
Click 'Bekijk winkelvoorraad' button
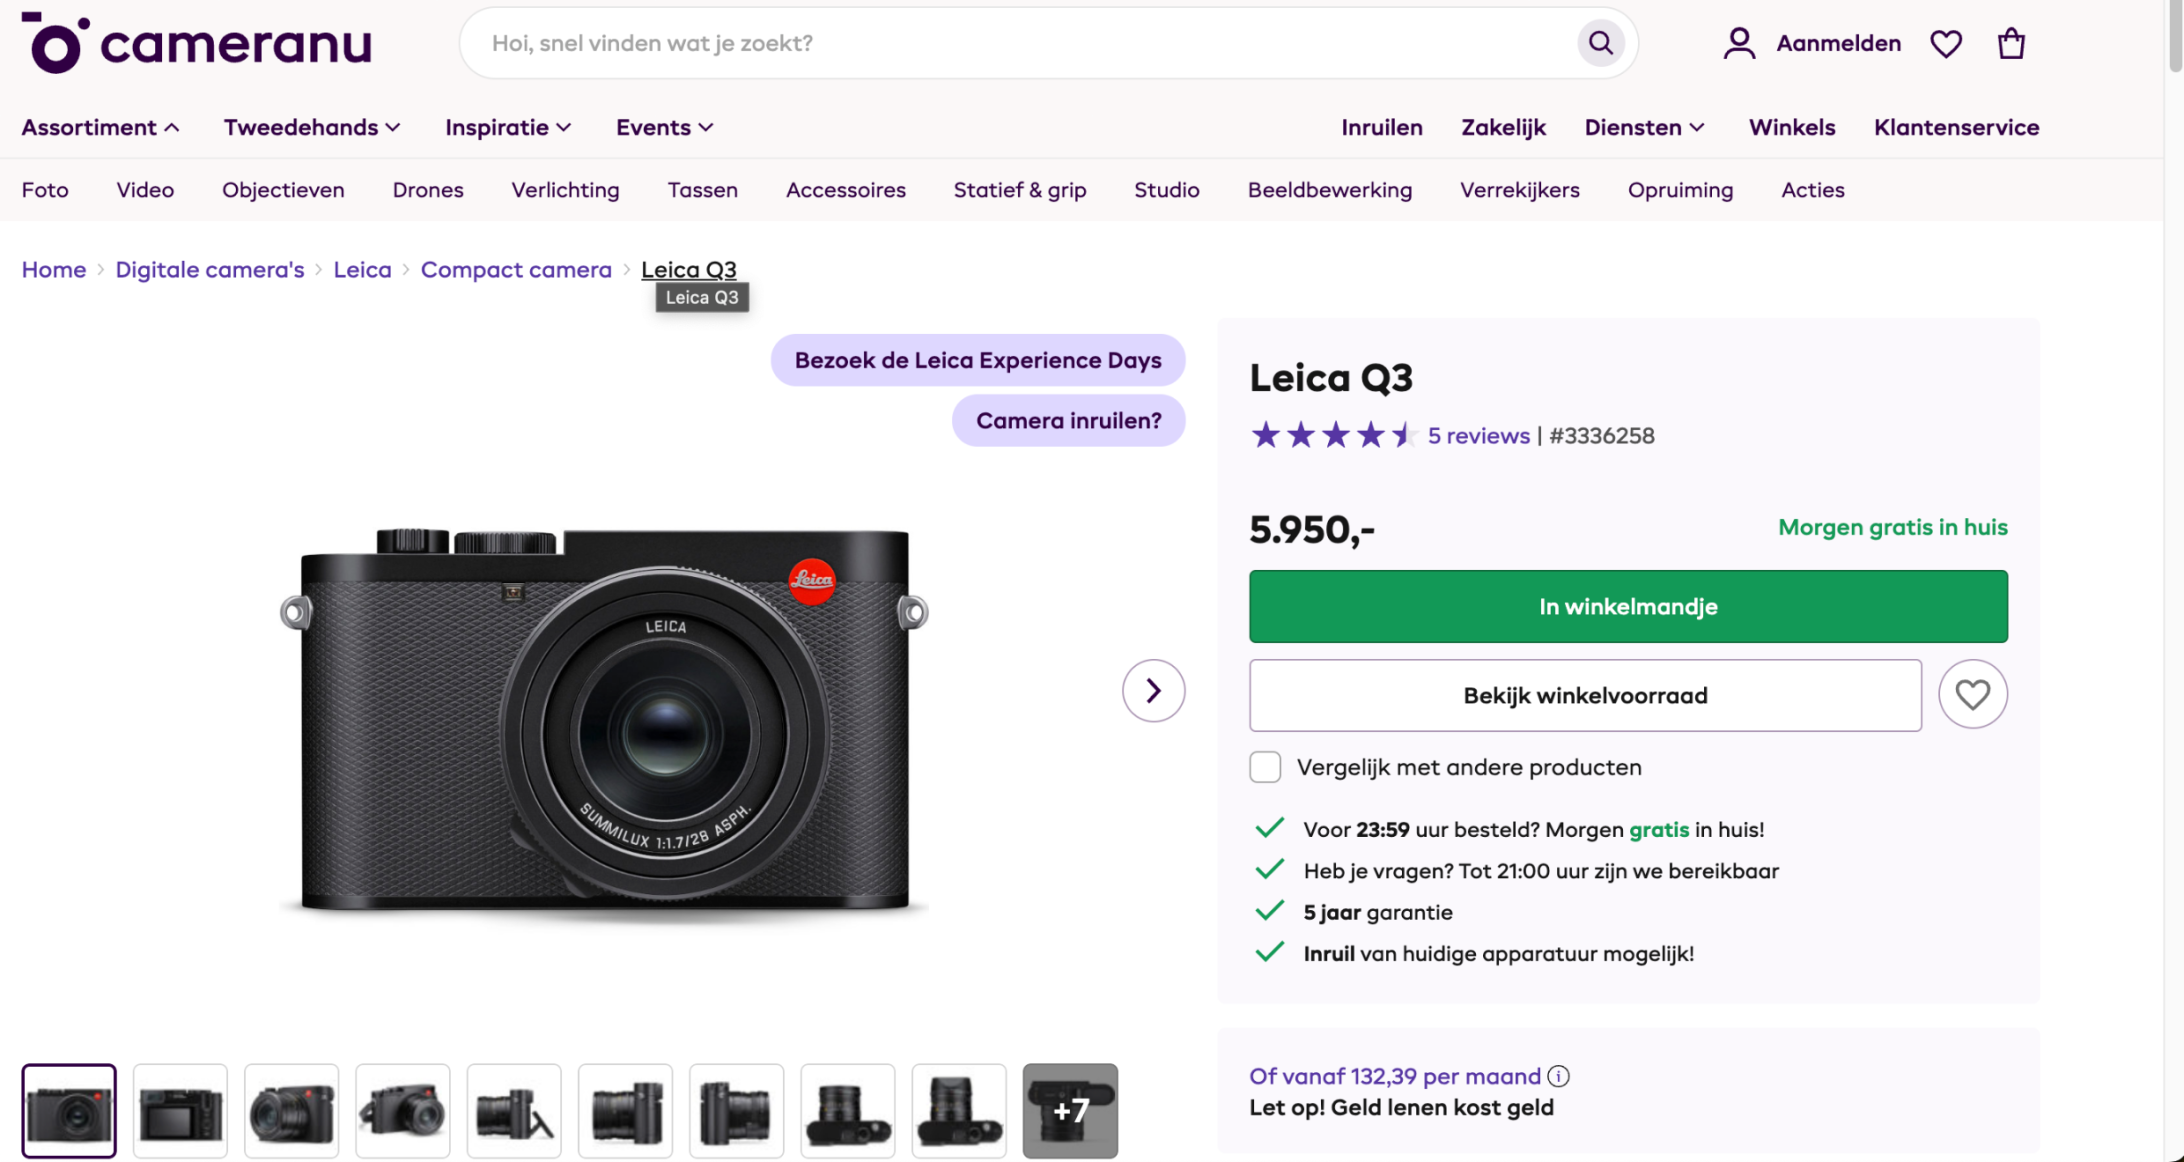[x=1585, y=696]
